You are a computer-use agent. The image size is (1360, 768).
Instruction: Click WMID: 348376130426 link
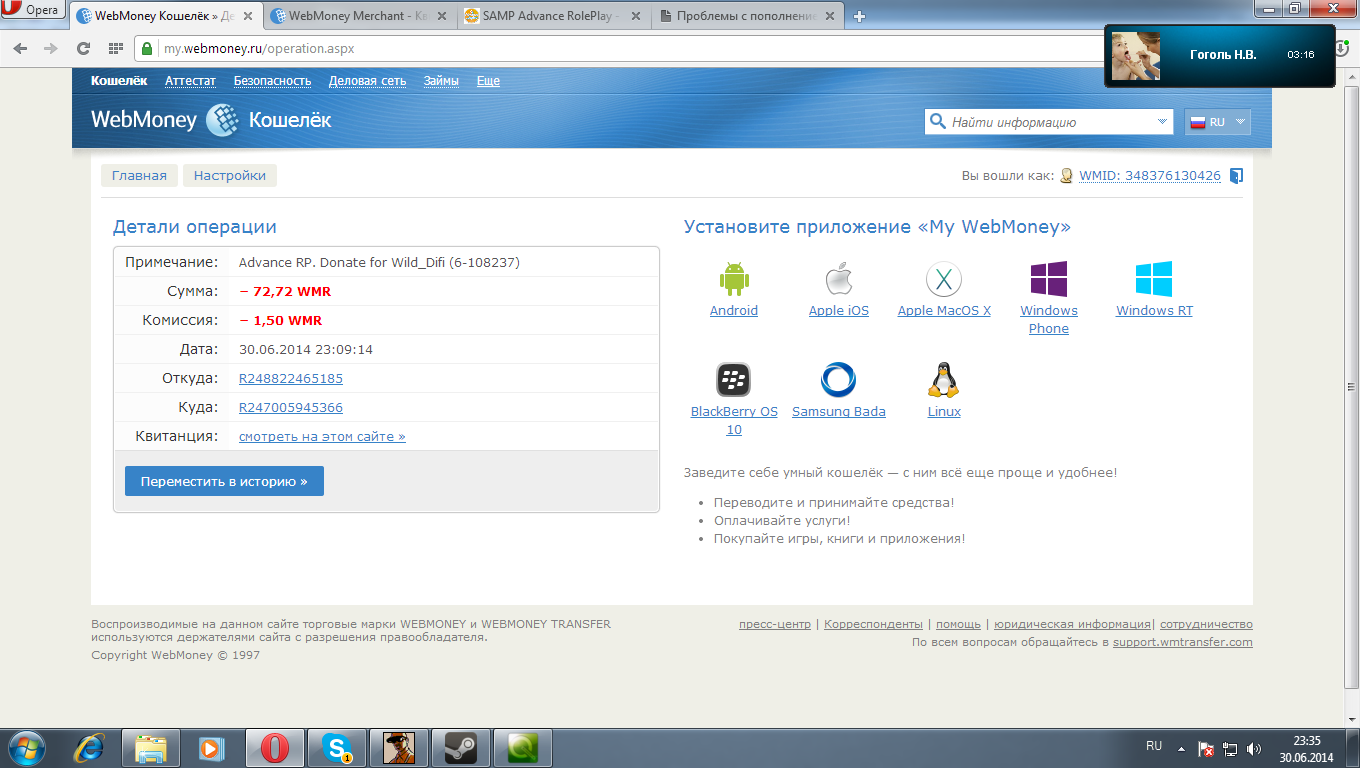pos(1150,176)
